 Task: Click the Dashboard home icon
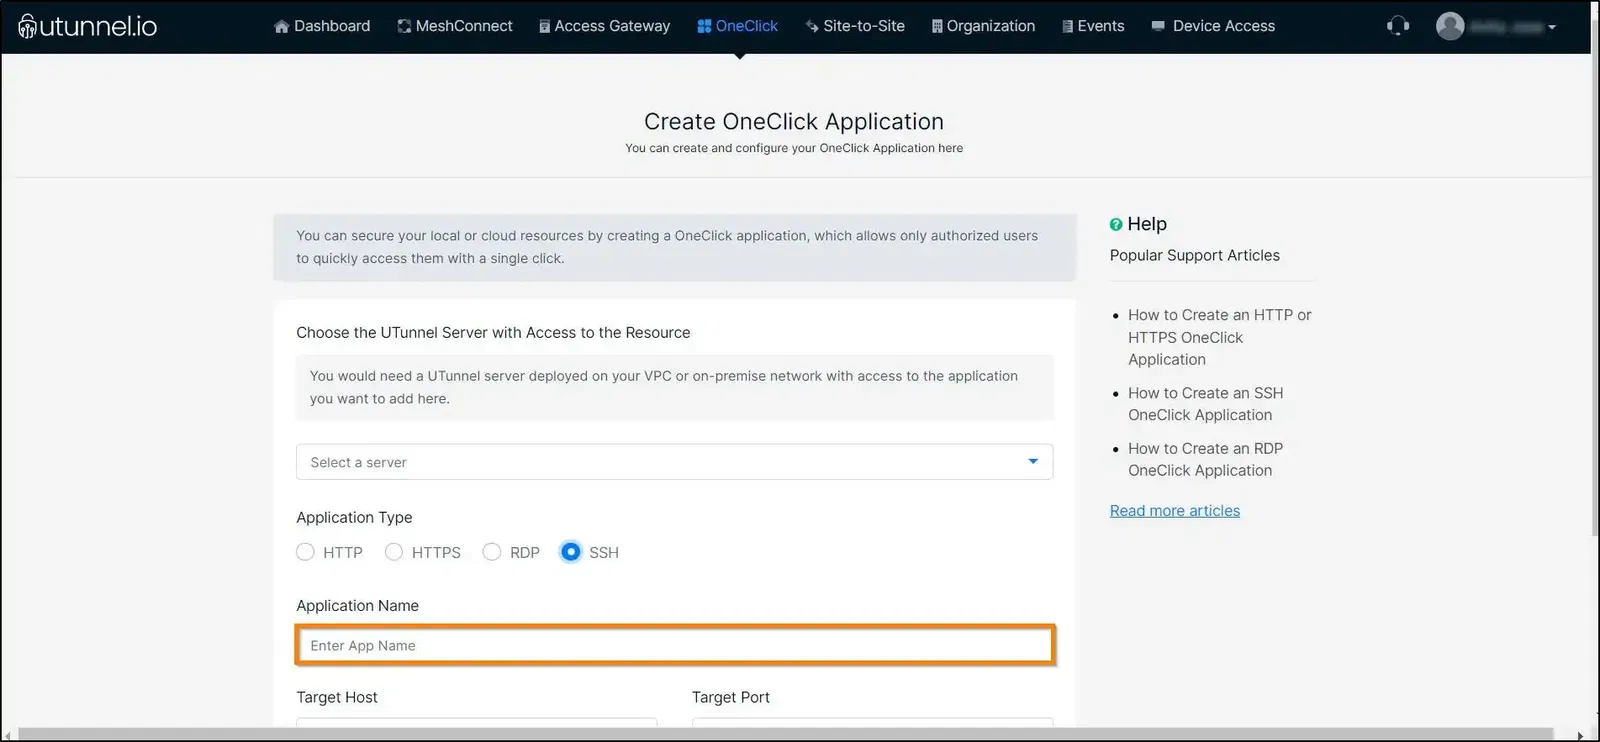coord(282,26)
